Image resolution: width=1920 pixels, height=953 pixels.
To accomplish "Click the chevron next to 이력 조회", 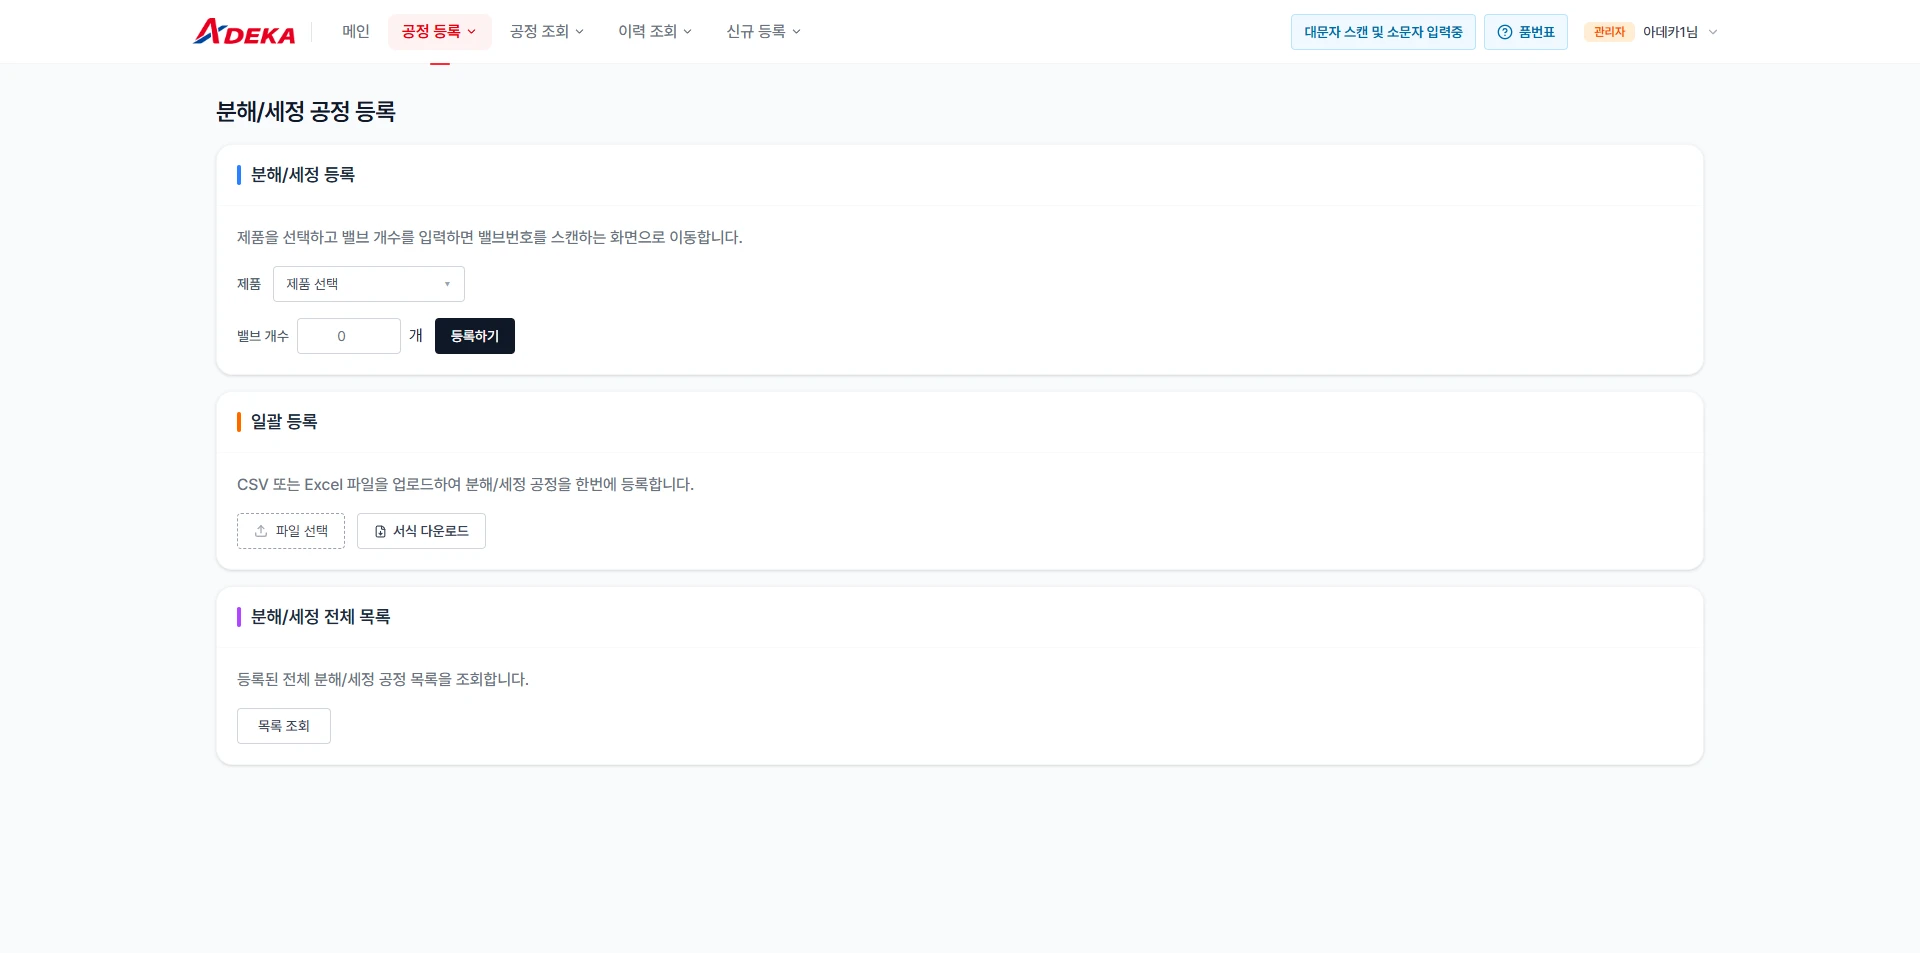I will click(687, 32).
